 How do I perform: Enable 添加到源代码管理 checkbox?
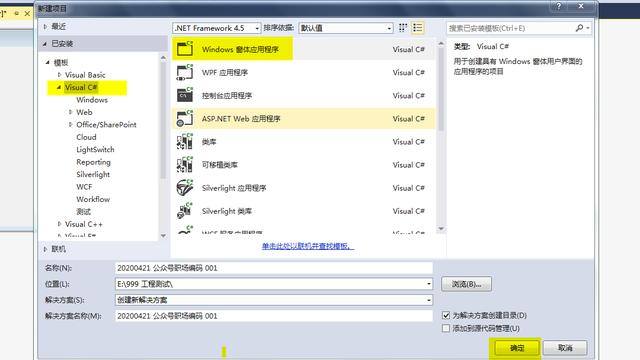point(446,328)
